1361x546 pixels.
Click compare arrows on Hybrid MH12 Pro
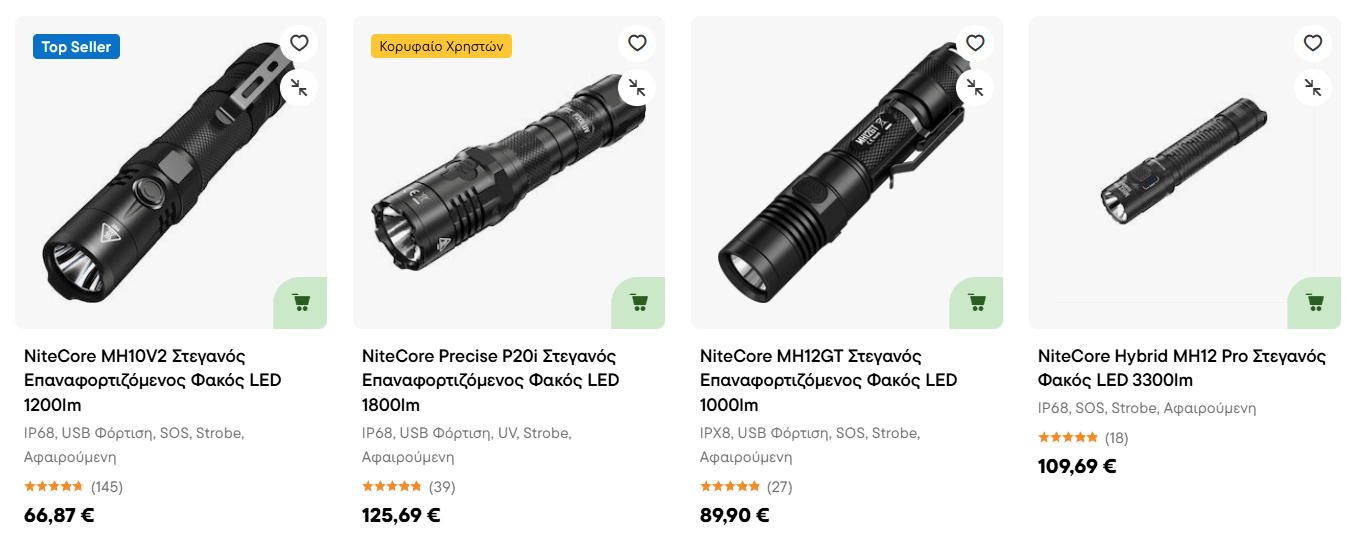click(1313, 88)
